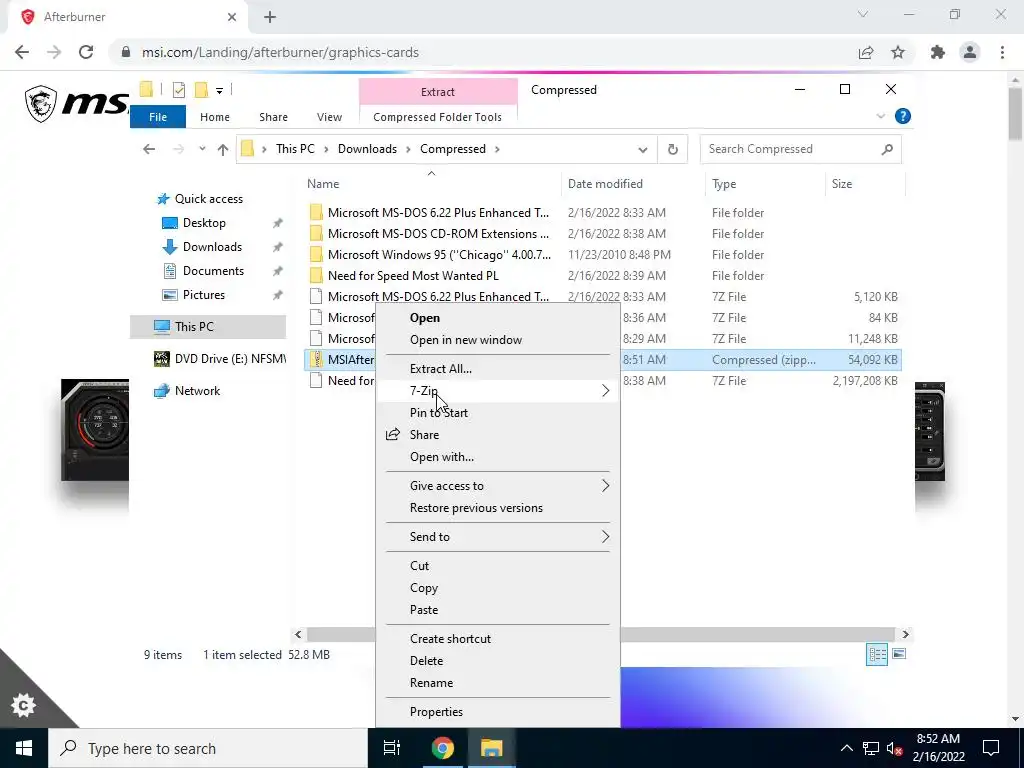Click Explorer's back arrow
This screenshot has height=768, width=1024.
[x=149, y=149]
